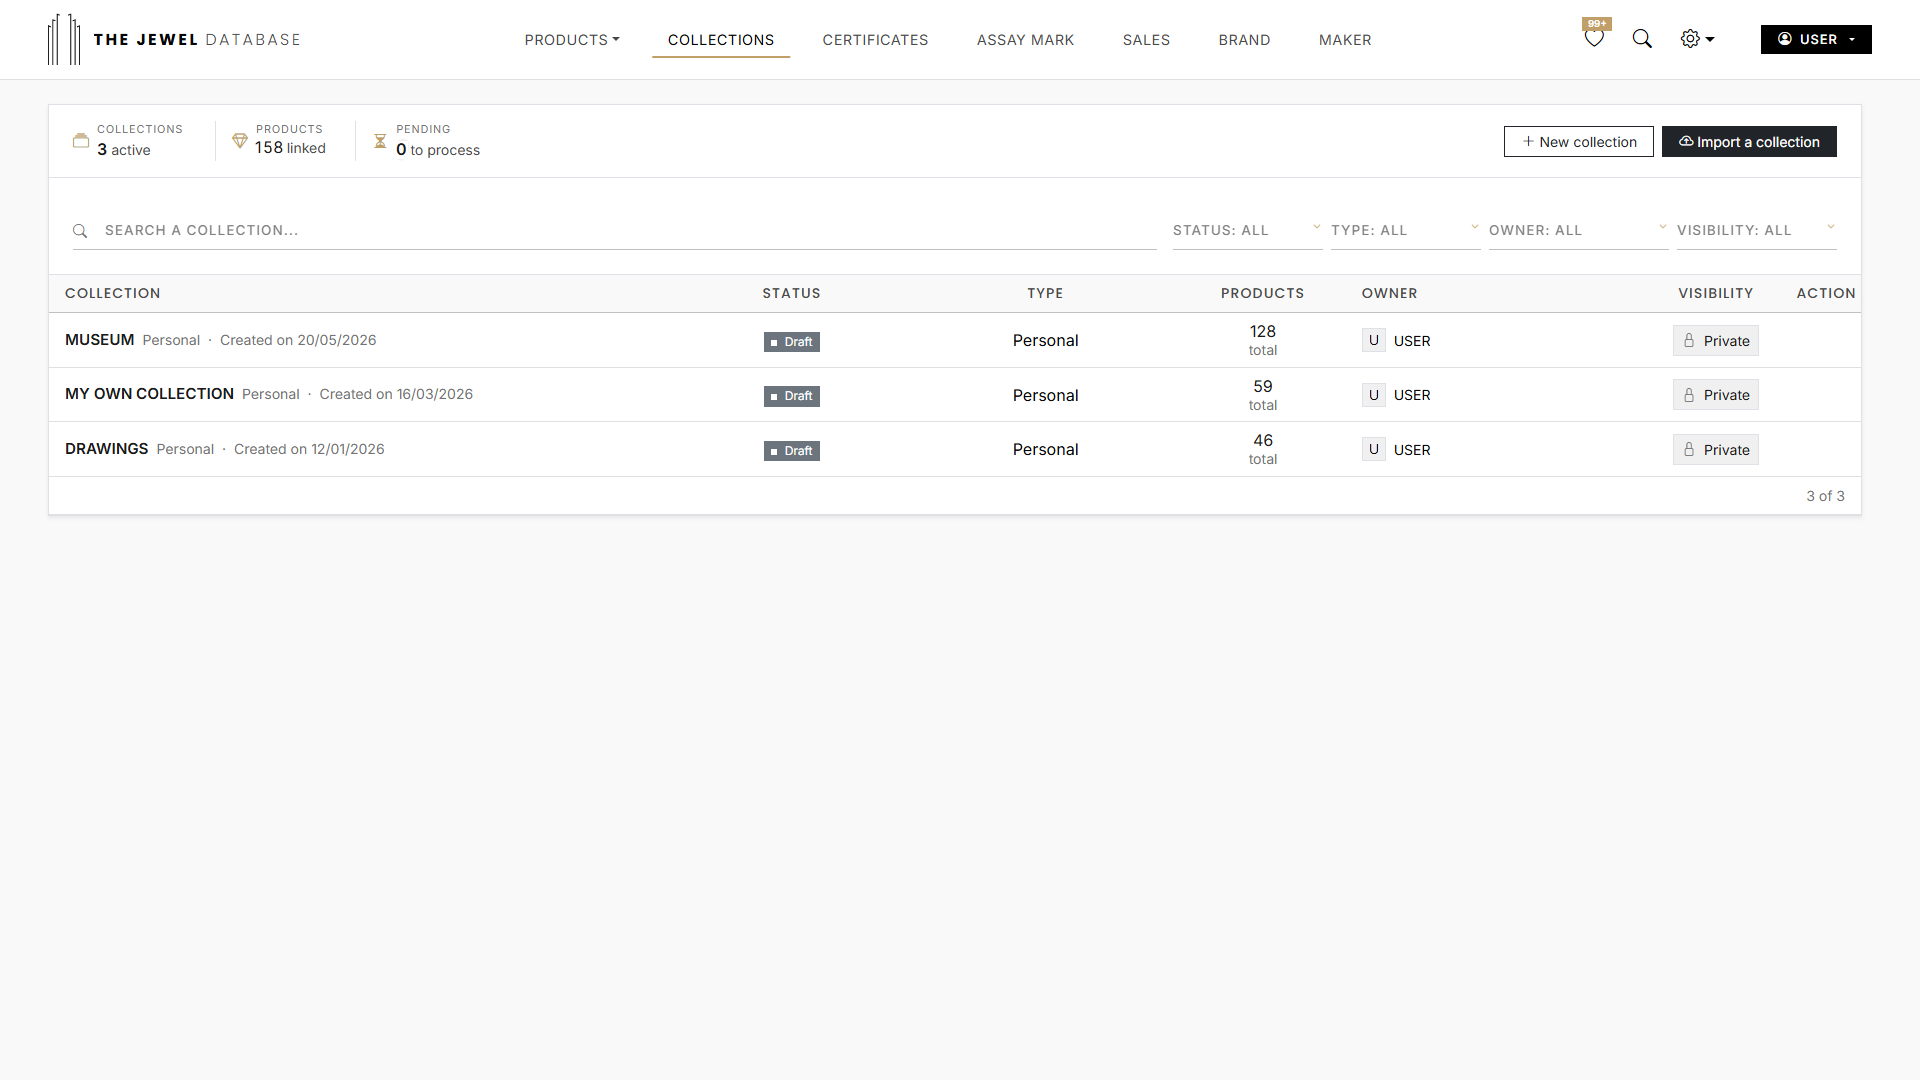Image resolution: width=1920 pixels, height=1080 pixels.
Task: Open the Certificates tab
Action: coord(875,40)
